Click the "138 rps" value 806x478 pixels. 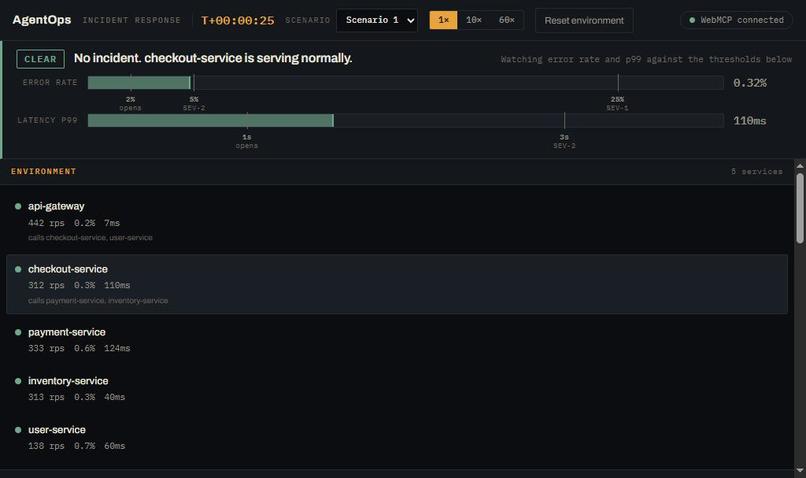[x=46, y=446]
